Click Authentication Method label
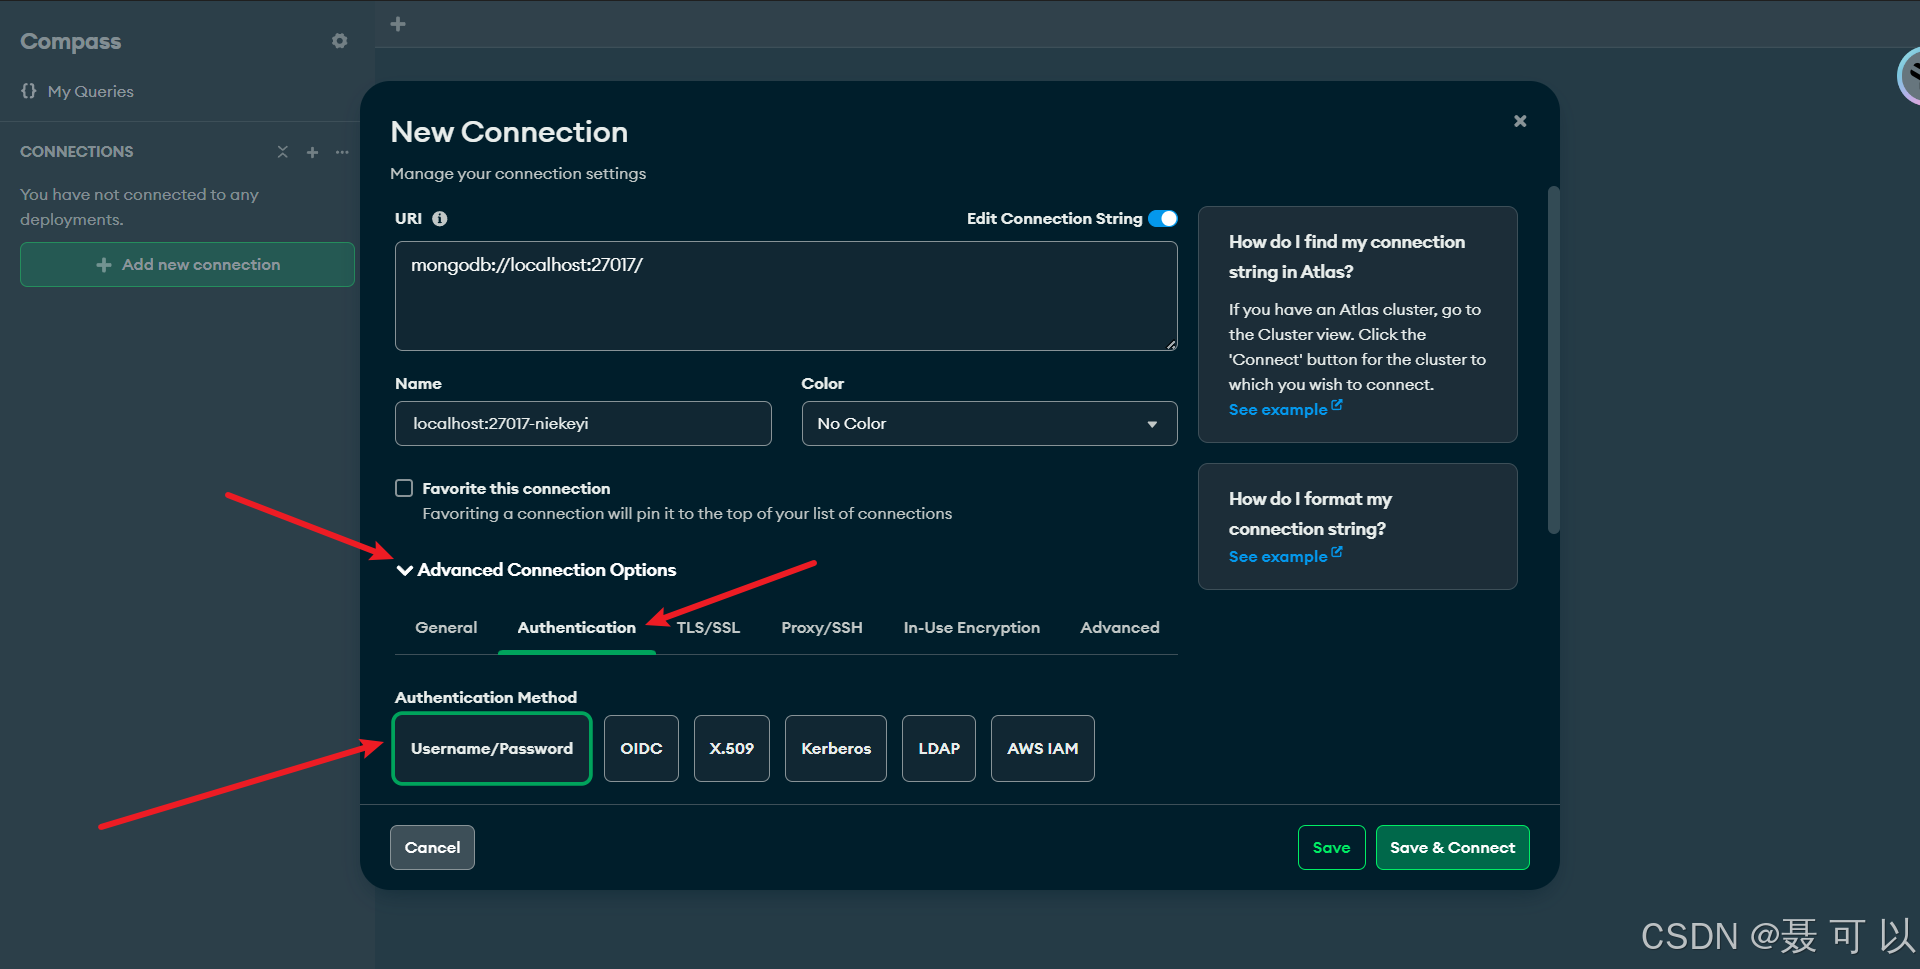 point(486,697)
